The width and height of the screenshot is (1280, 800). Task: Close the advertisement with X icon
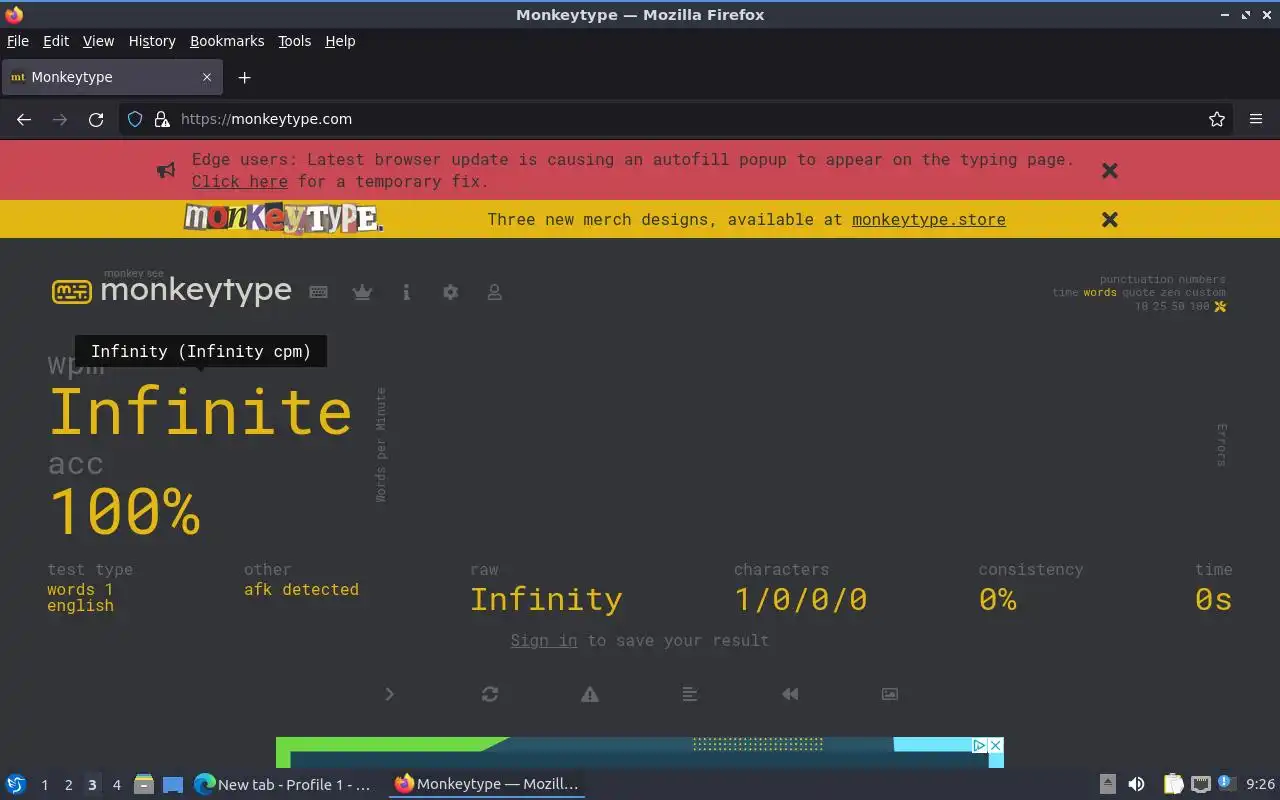(995, 745)
